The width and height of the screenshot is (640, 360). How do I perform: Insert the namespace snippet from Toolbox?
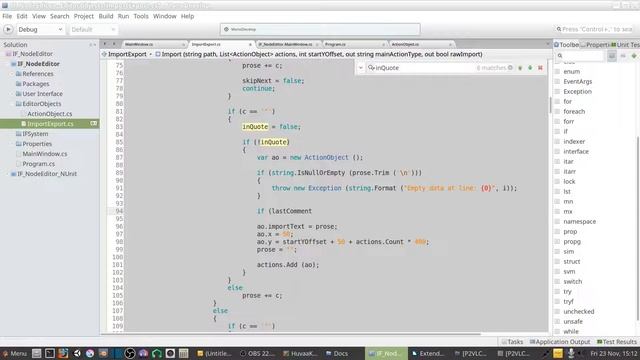pyautogui.click(x=579, y=222)
